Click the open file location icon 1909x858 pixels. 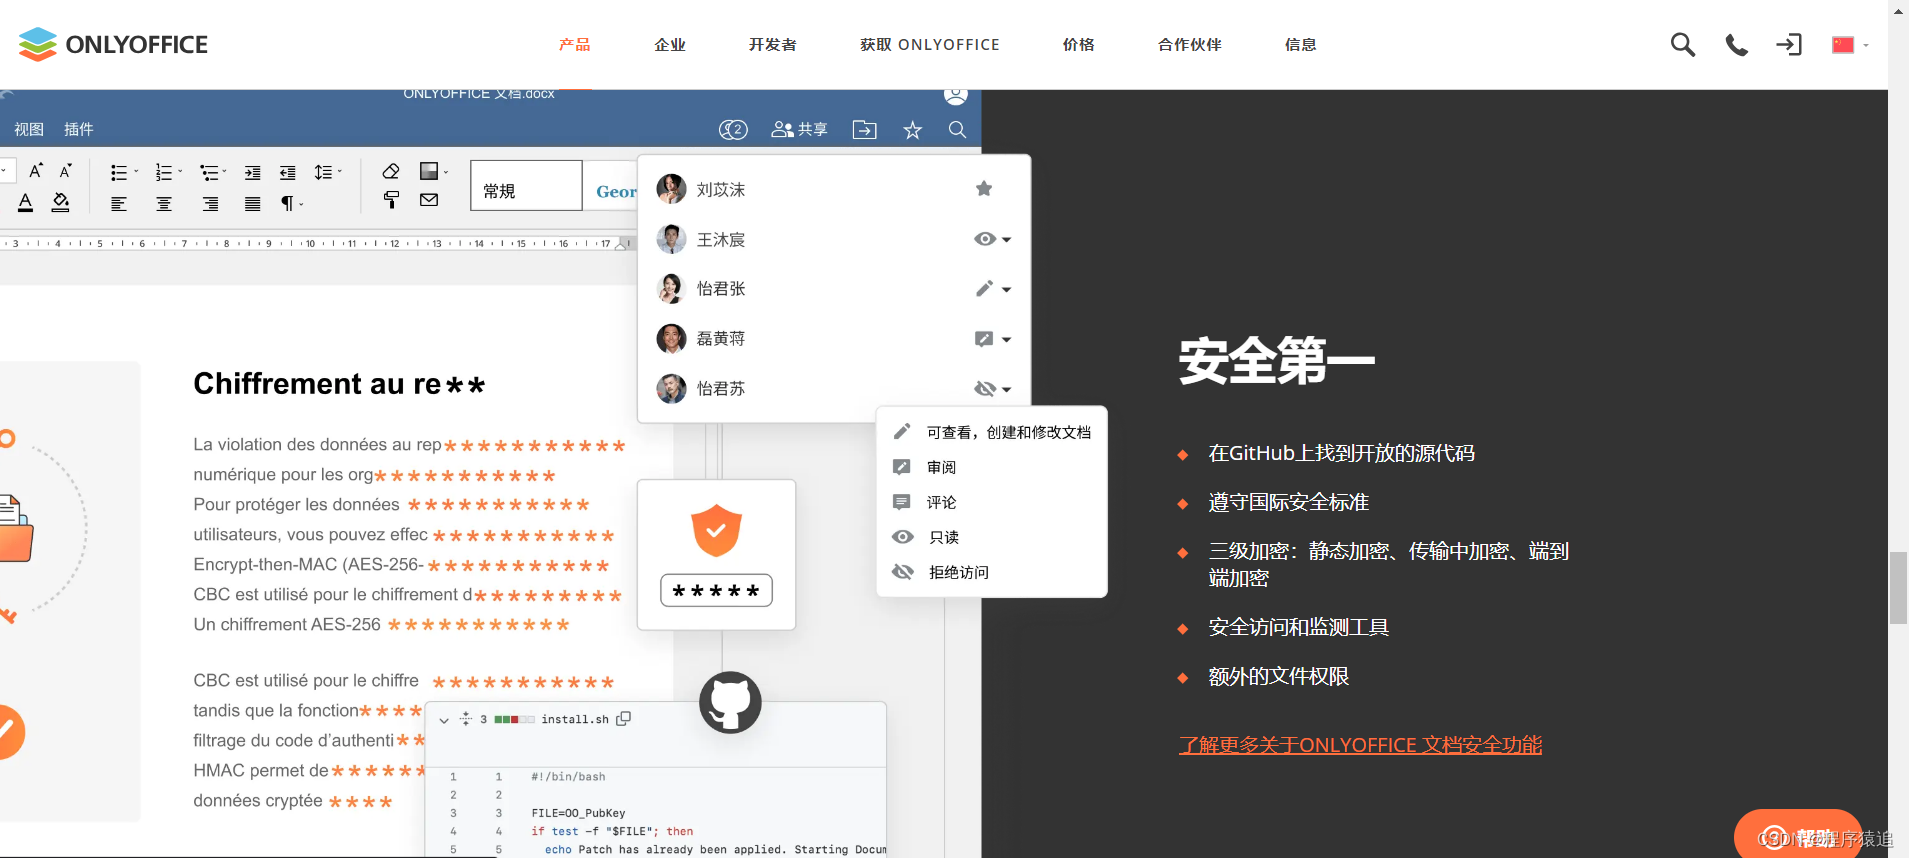(865, 129)
